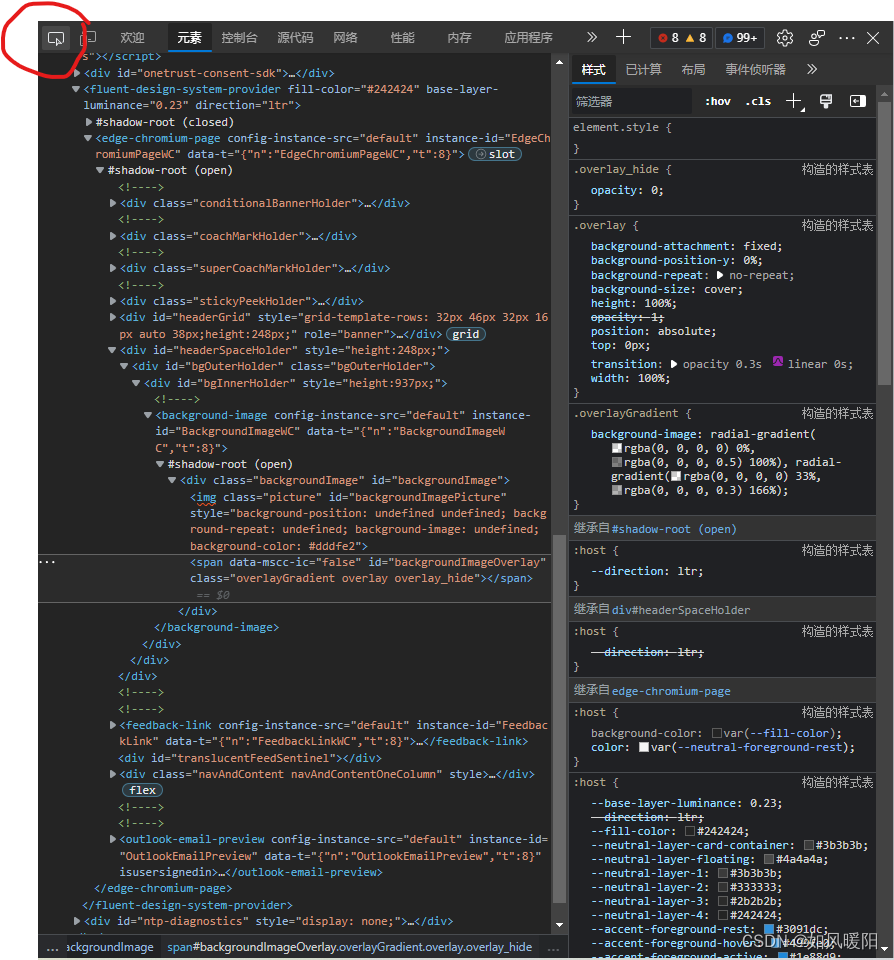Screen dimensions: 894x960
Task: Reveal the slot badge of edge-chromium-page
Action: point(495,154)
